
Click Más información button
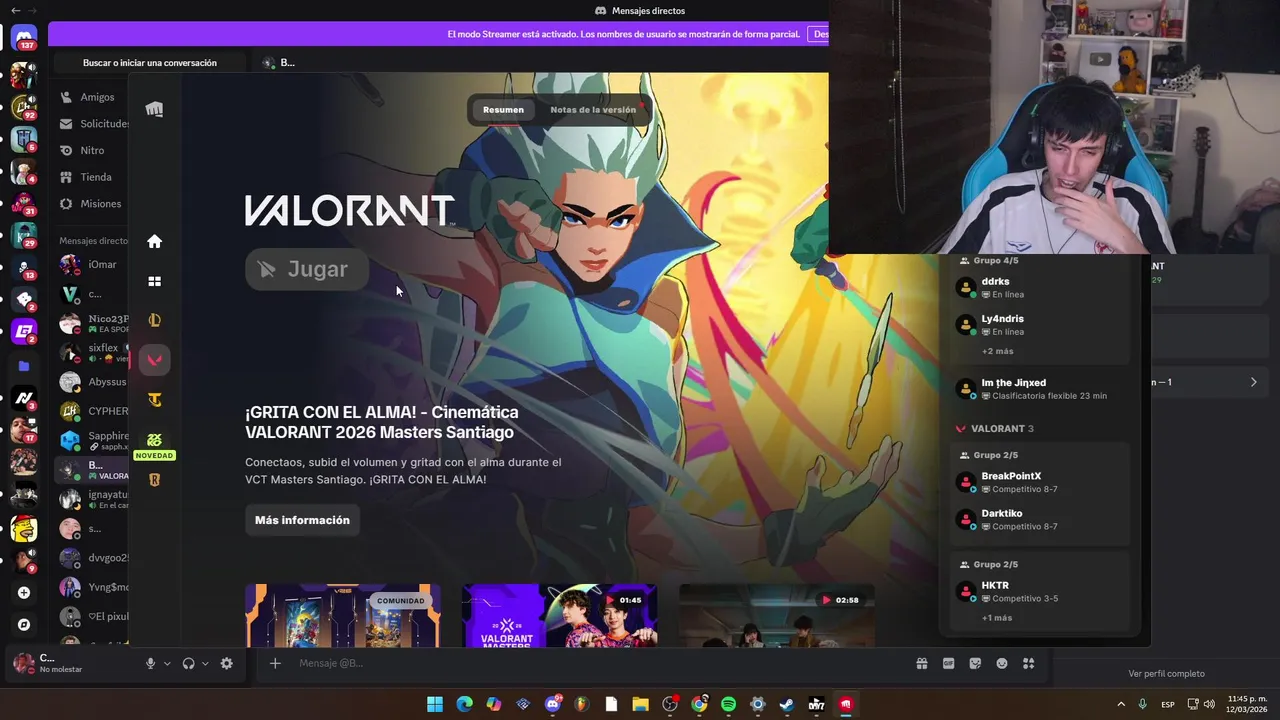(302, 520)
